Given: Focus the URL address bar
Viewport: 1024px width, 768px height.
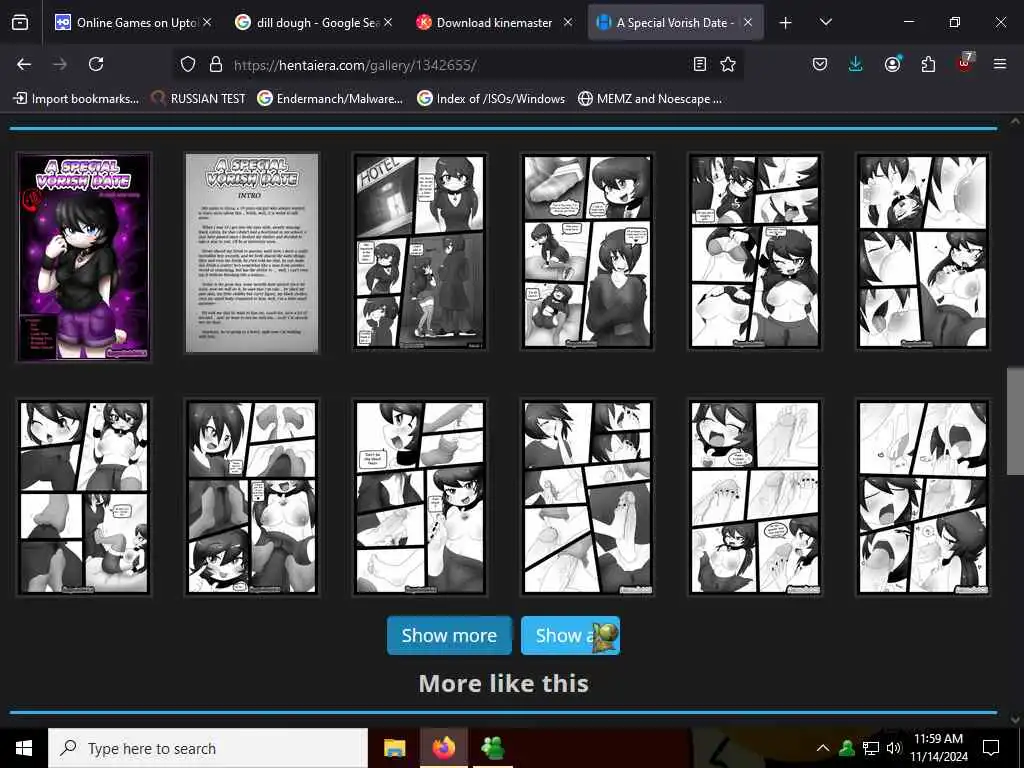Looking at the screenshot, I should [457, 65].
